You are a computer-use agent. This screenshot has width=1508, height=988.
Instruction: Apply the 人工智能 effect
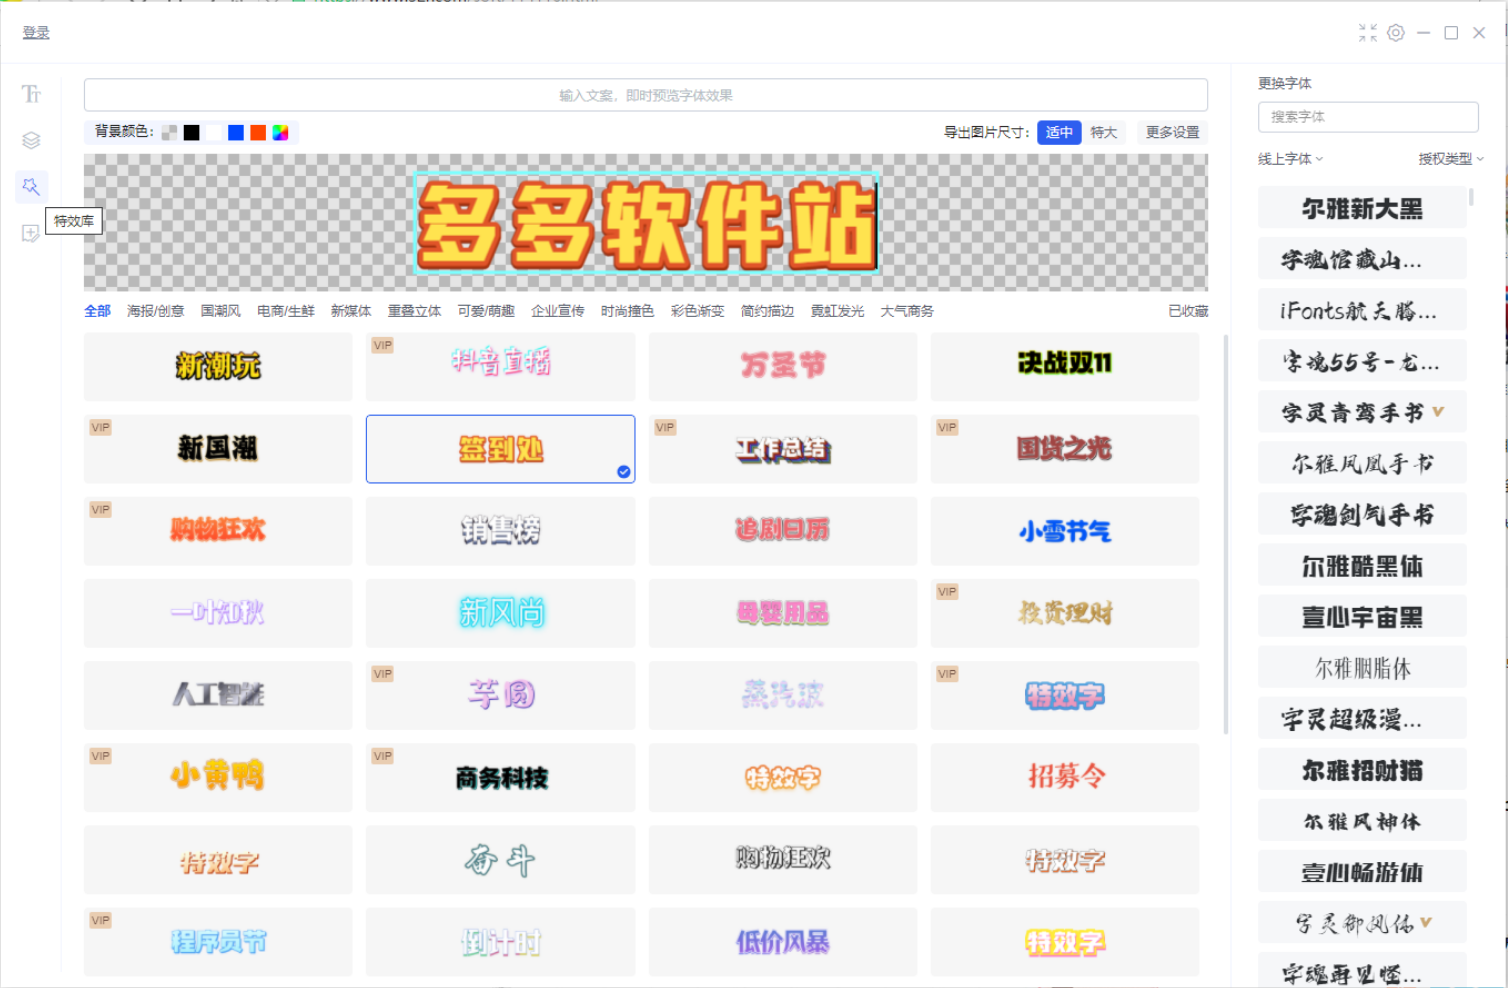[x=218, y=695]
